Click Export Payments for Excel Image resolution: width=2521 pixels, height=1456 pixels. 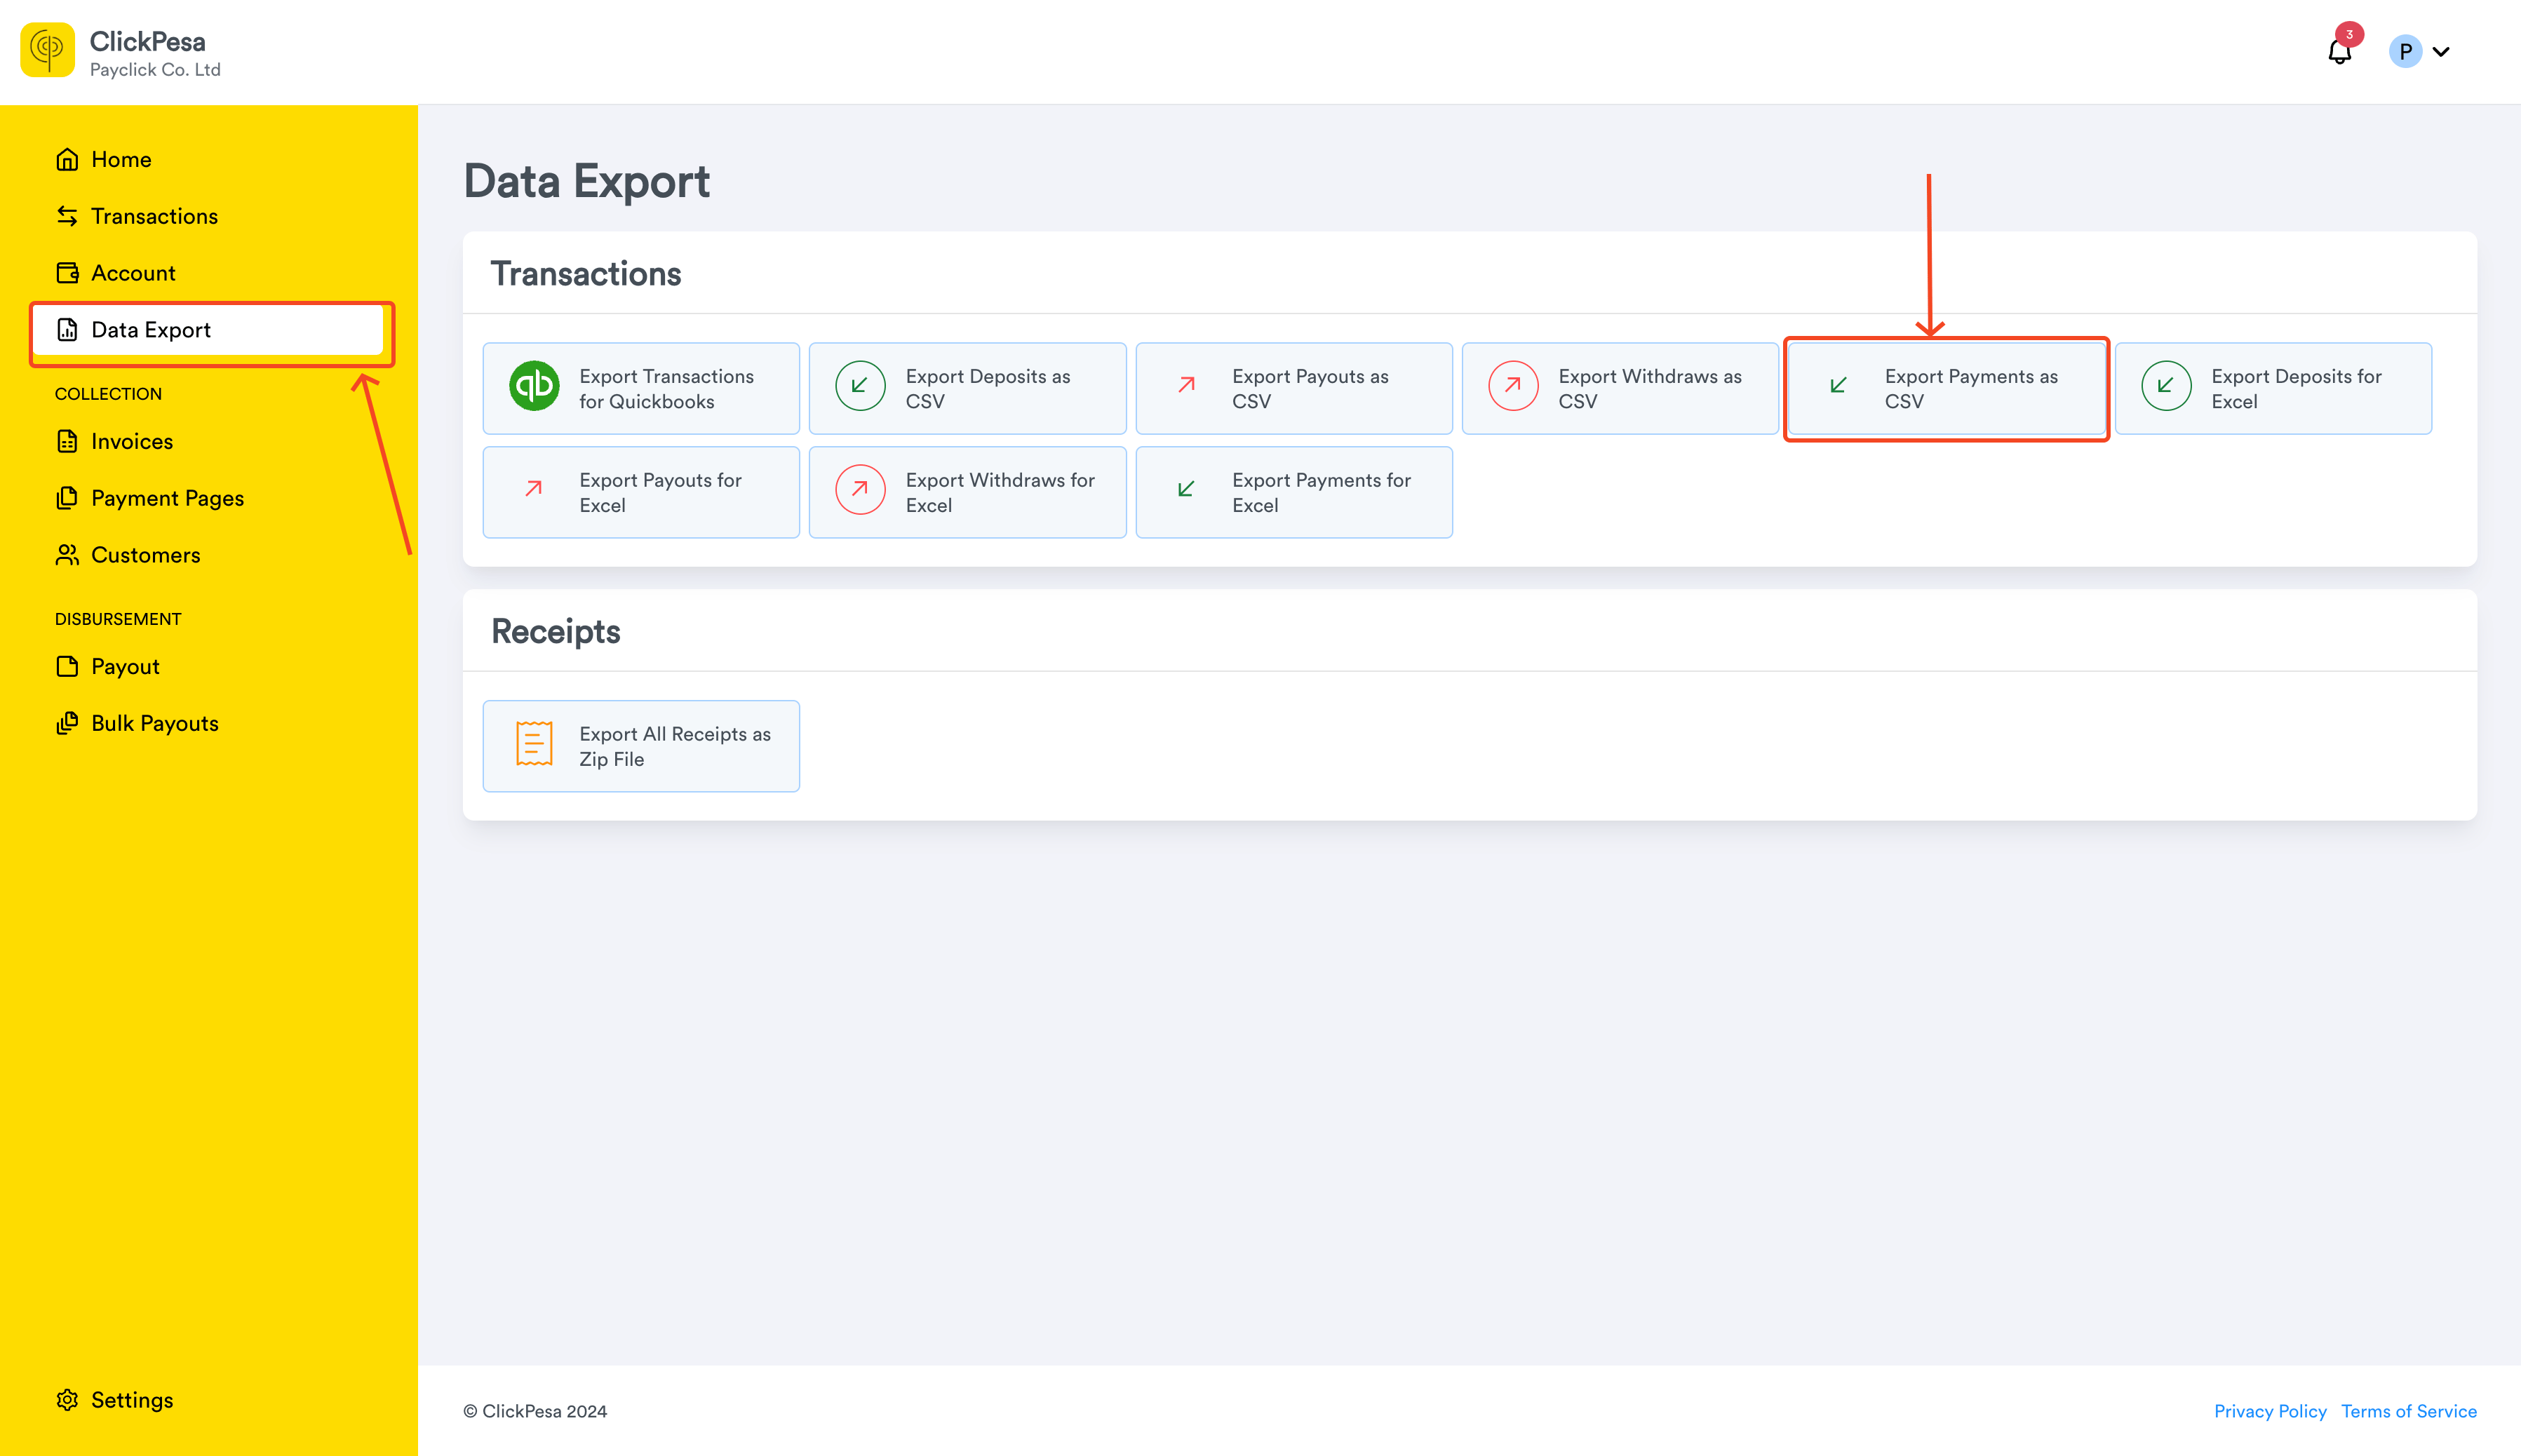(x=1294, y=493)
